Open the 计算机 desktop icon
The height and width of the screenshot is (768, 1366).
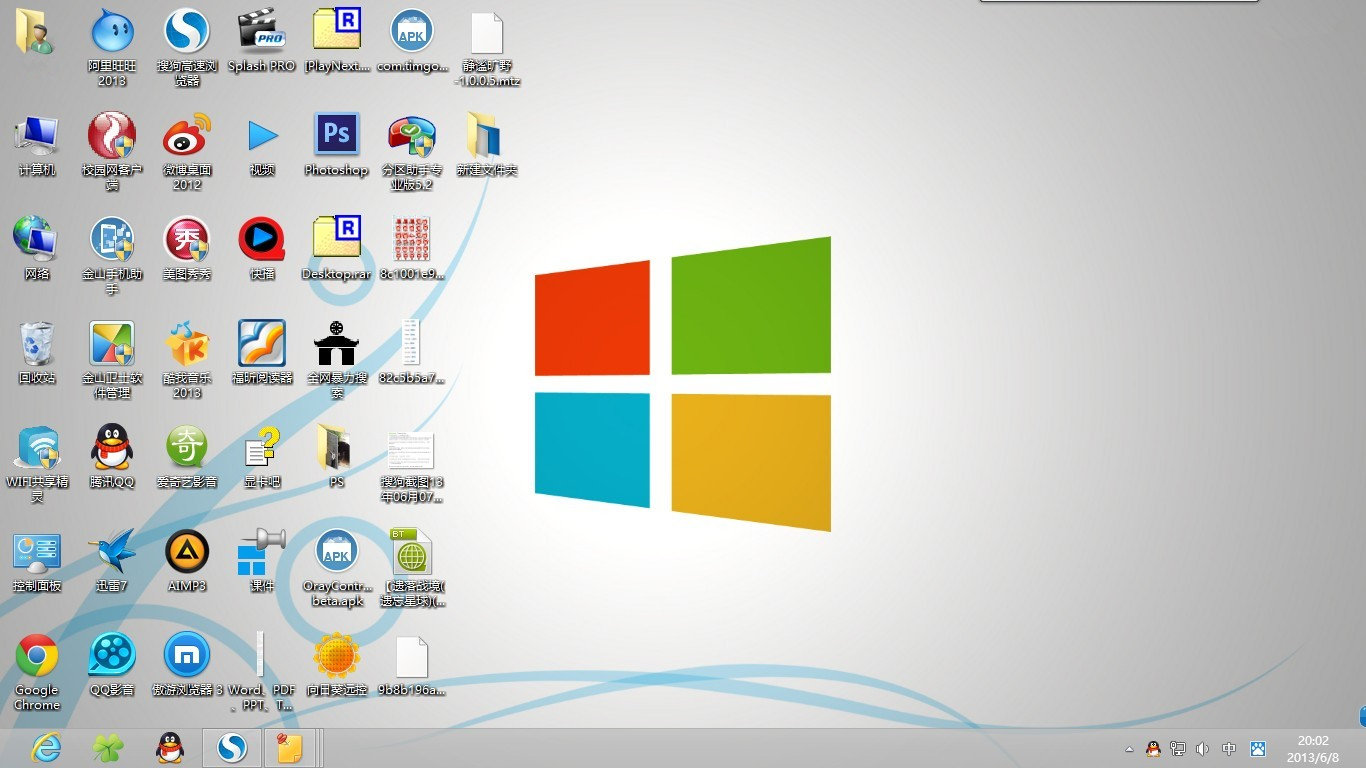37,145
